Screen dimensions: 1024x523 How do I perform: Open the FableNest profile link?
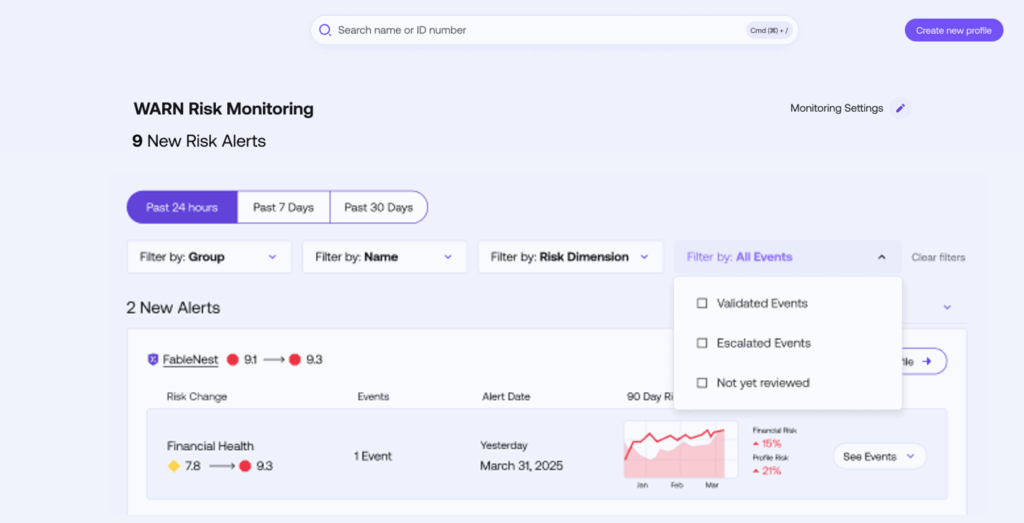pyautogui.click(x=190, y=360)
